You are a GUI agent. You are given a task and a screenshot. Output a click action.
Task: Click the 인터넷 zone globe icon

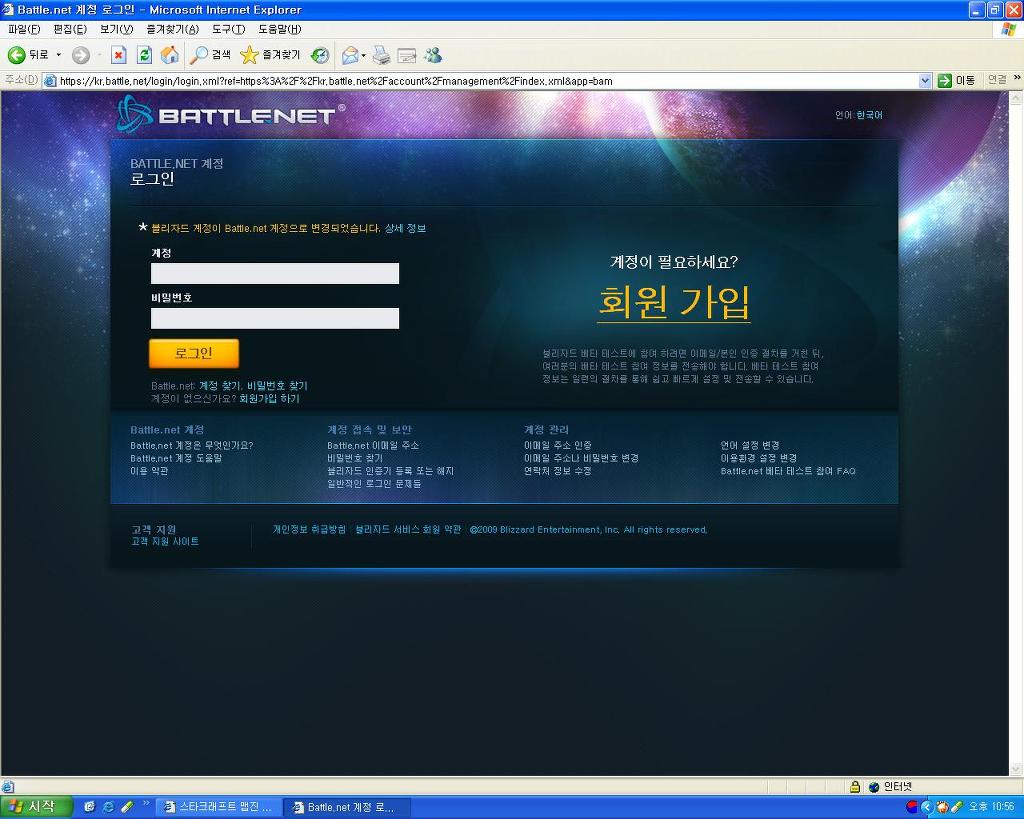[874, 787]
